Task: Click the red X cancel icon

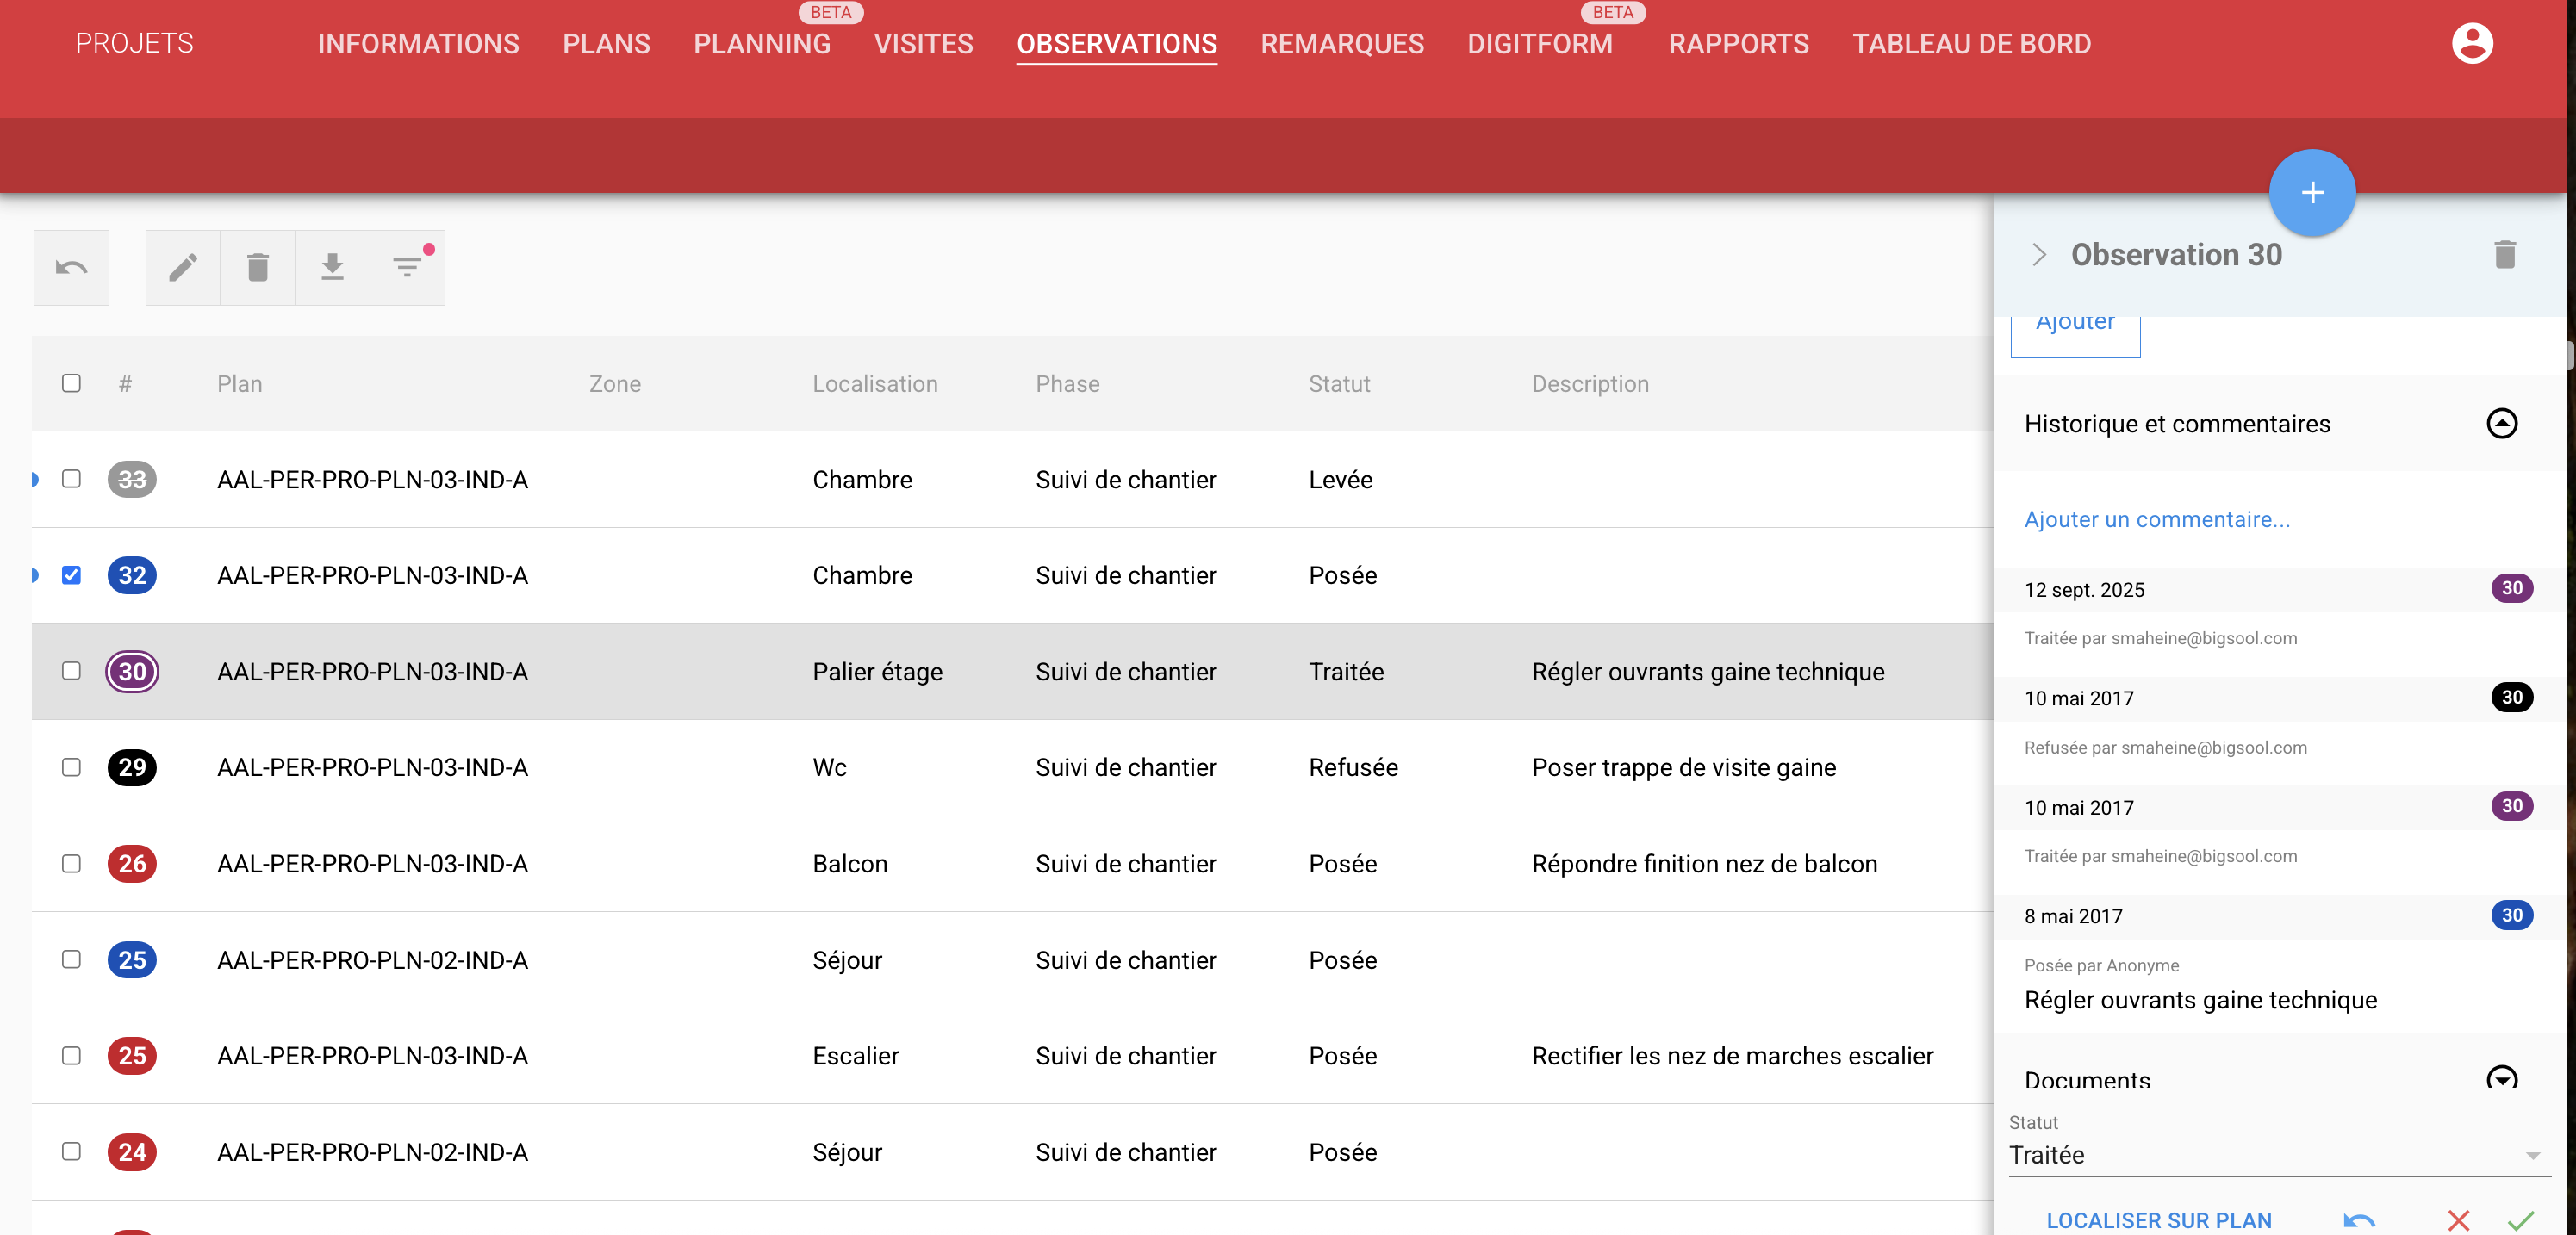Action: coord(2458,1219)
